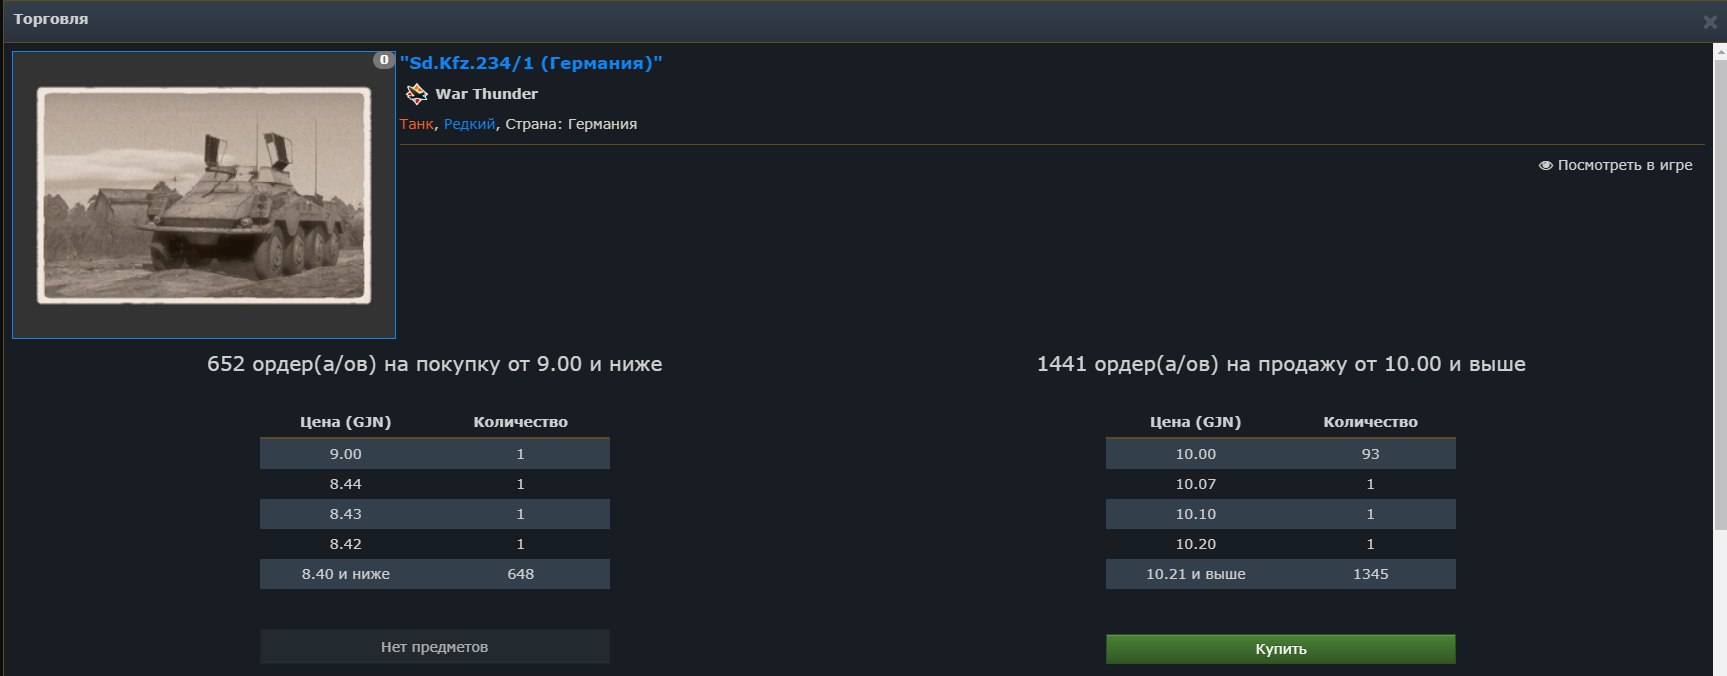Viewport: 1727px width, 676px height.
Task: Click the Sd.Kfz.234/1 vehicle thumbnail
Action: (x=204, y=195)
